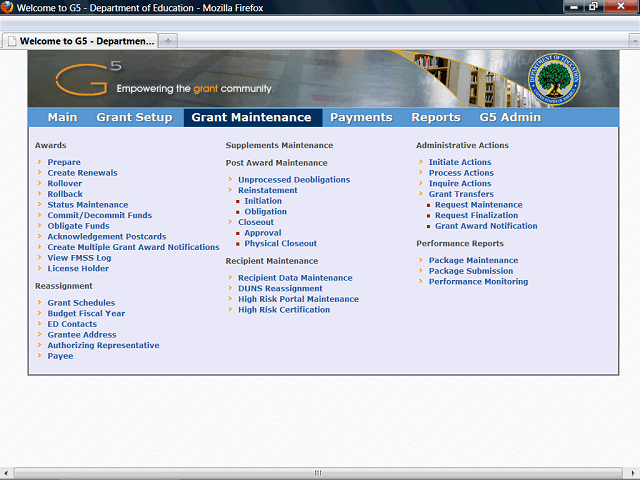Open the Performance Monitoring link
Screen dimensions: 640x480
pos(478,282)
